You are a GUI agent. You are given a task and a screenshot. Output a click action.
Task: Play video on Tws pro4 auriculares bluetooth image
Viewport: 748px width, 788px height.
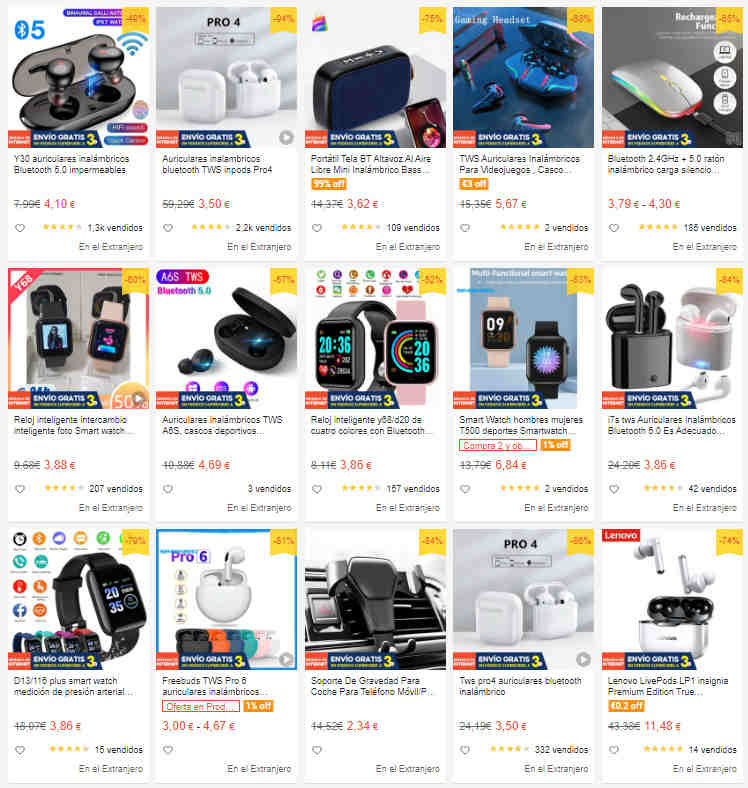583,659
